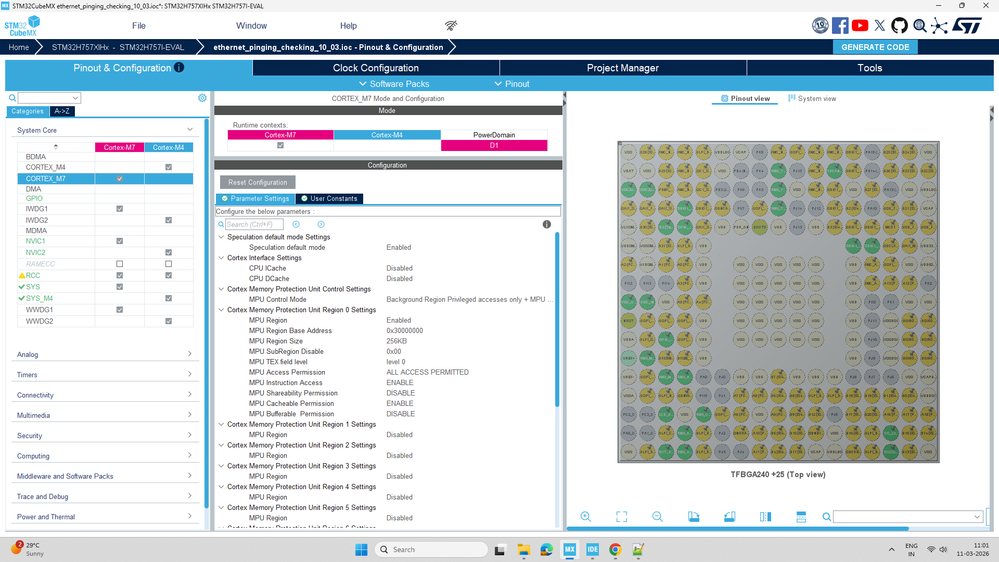Go to next parameter search result
Screen dimensions: 999x562
[x=321, y=224]
